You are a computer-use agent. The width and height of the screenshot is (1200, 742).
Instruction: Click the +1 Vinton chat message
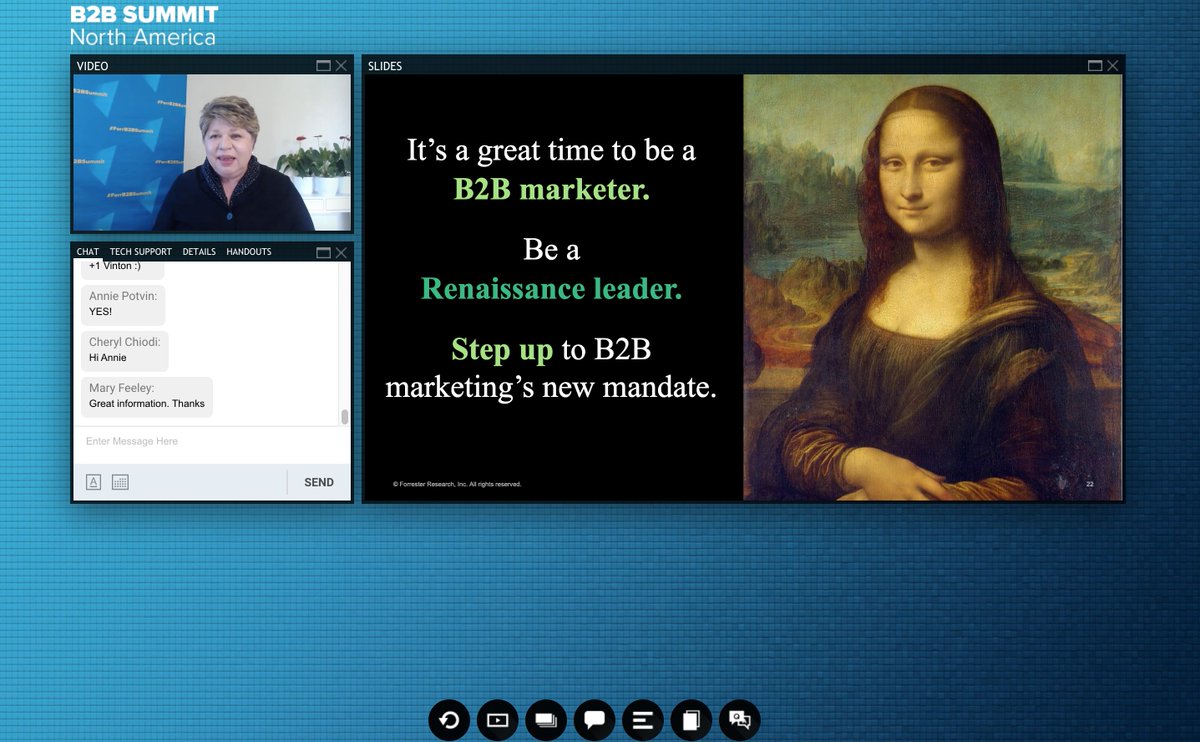121,270
